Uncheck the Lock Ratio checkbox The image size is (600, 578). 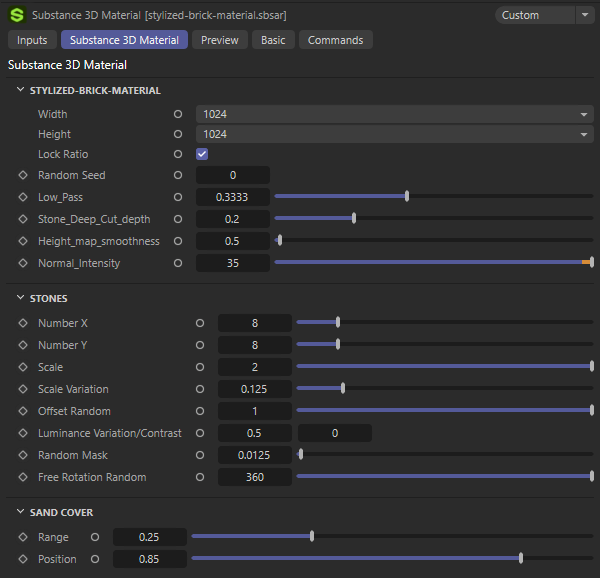pyautogui.click(x=202, y=154)
